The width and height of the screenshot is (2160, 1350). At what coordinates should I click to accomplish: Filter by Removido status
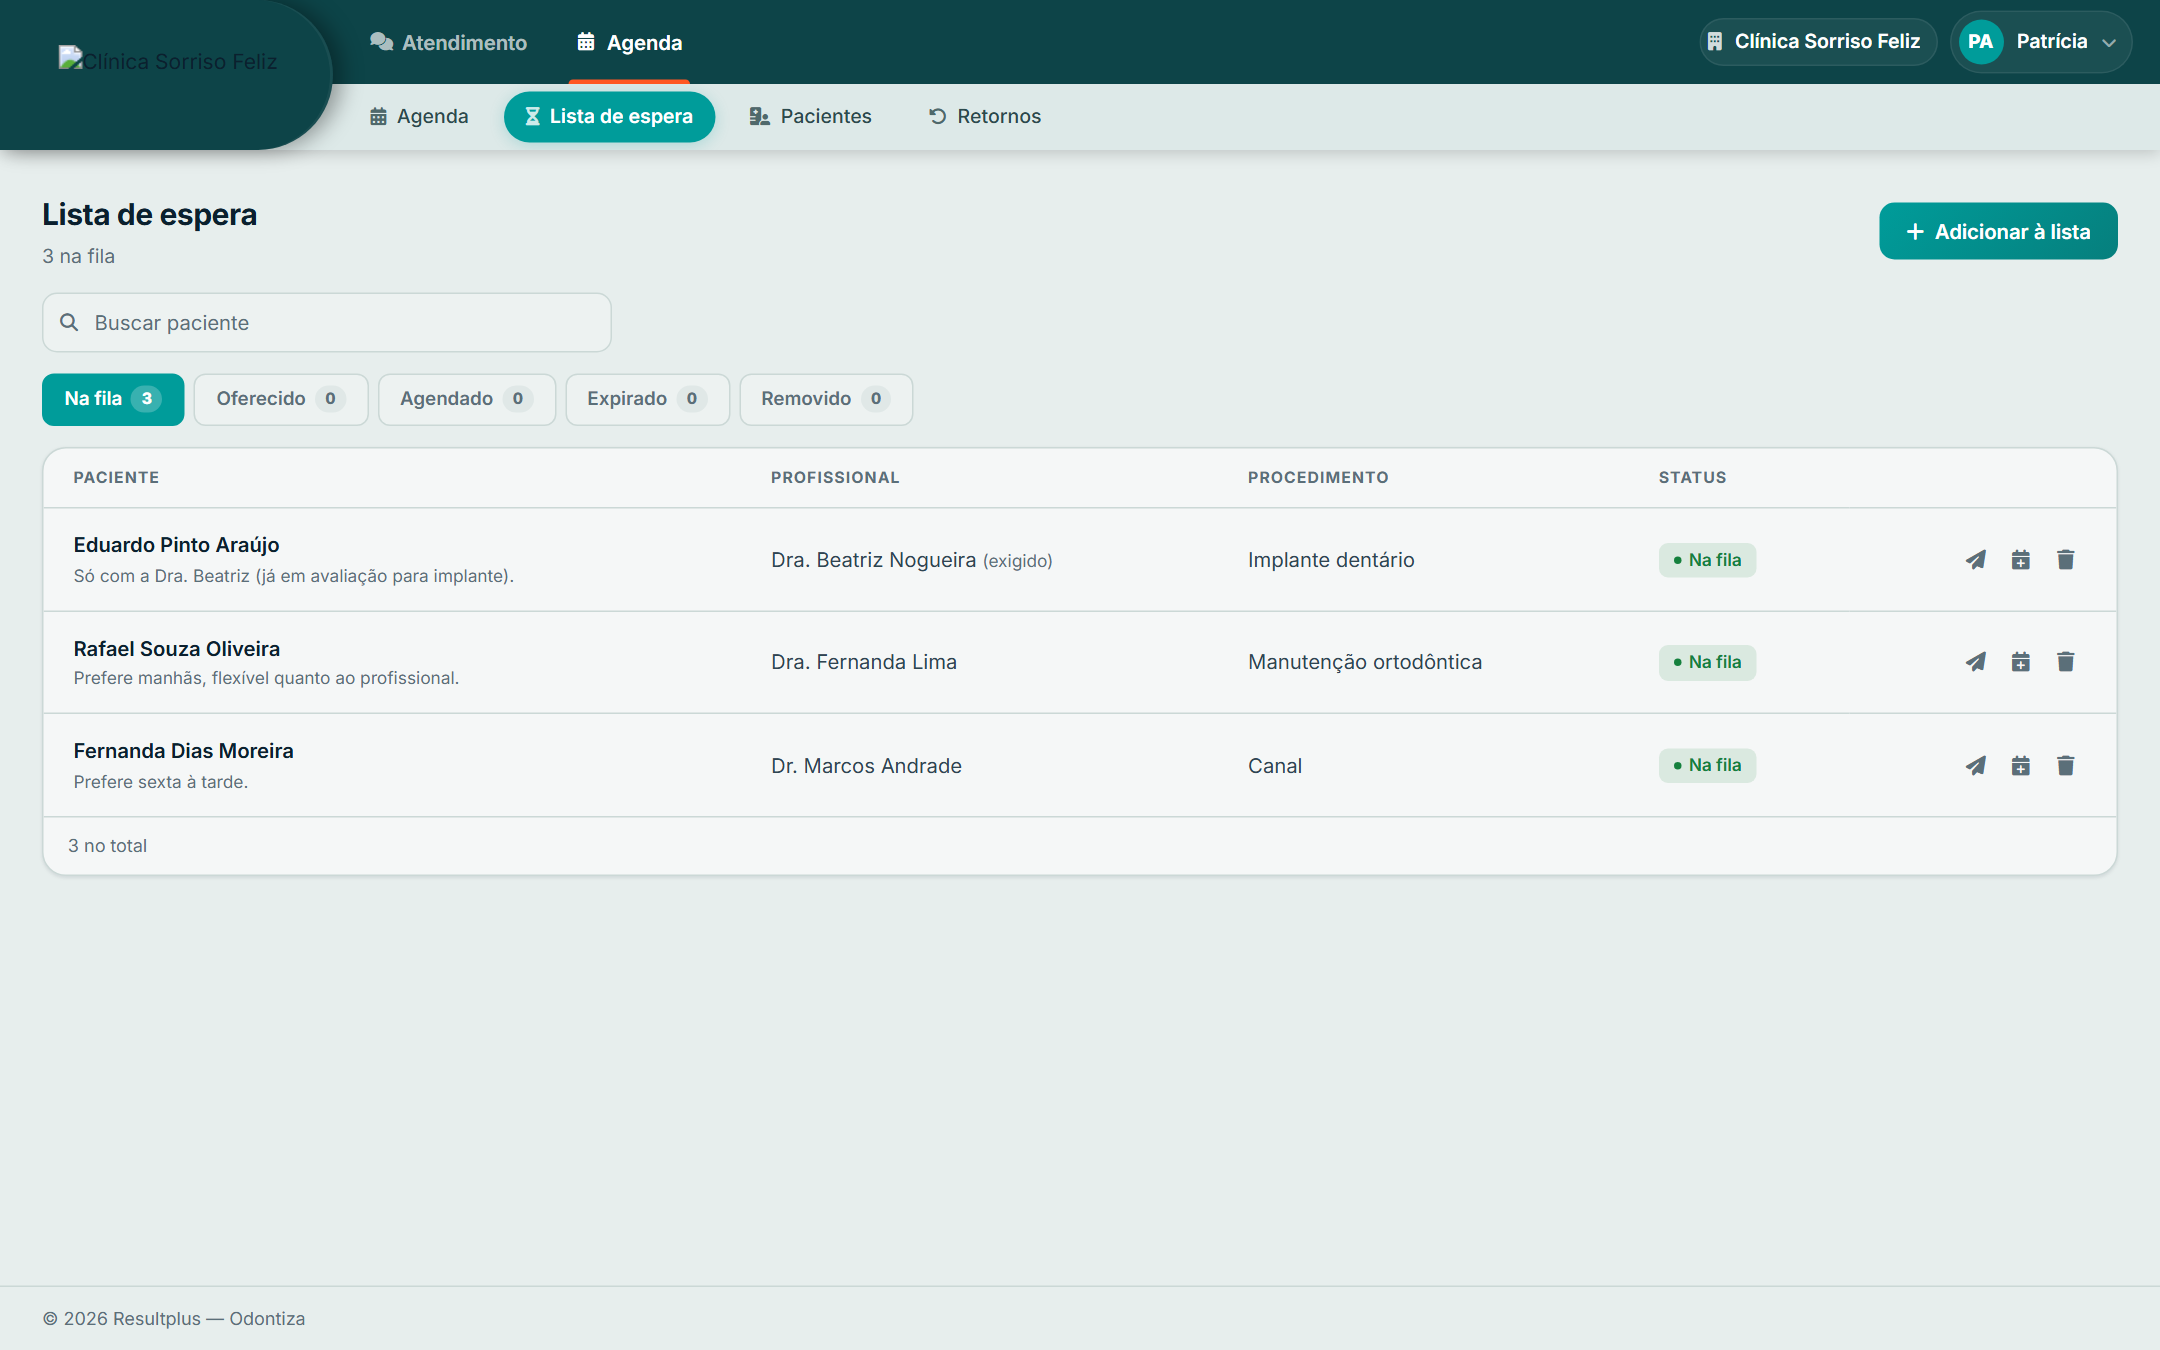[826, 399]
